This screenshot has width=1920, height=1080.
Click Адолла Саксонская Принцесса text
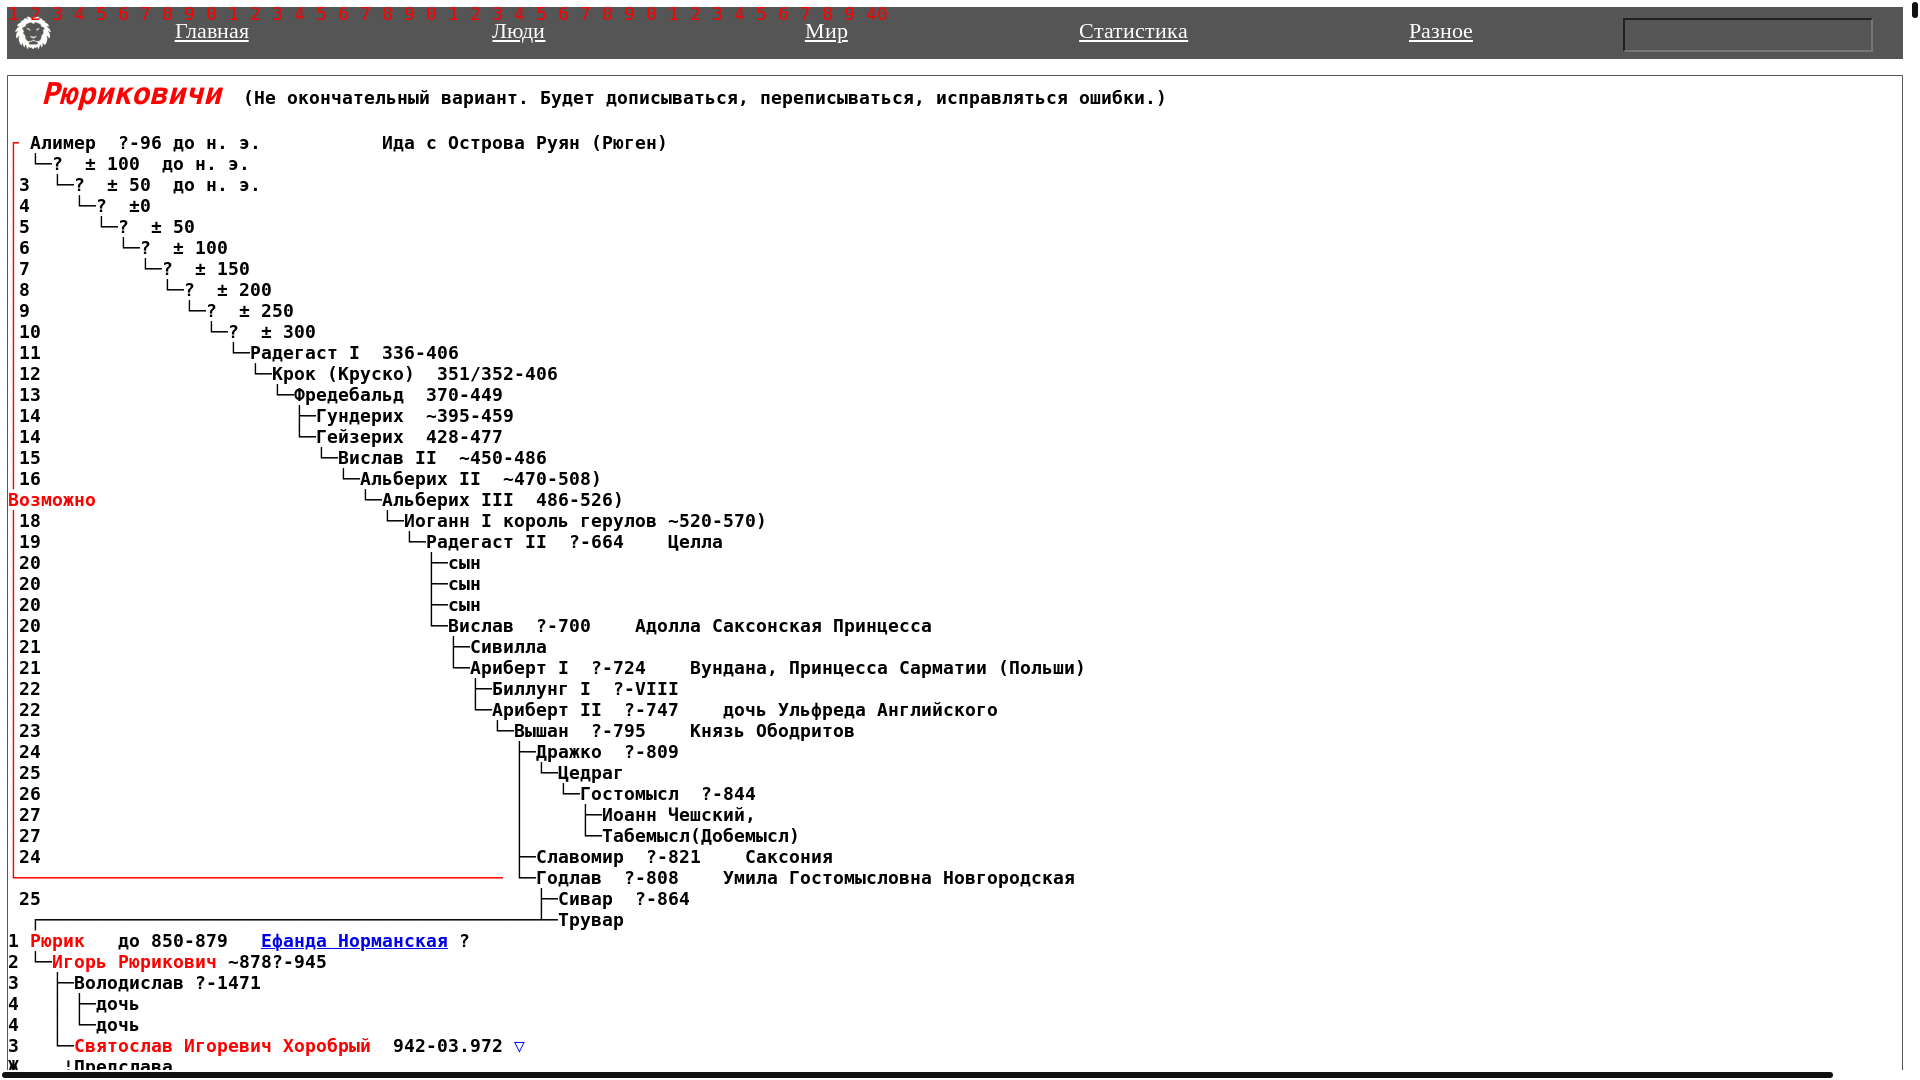pyautogui.click(x=783, y=626)
